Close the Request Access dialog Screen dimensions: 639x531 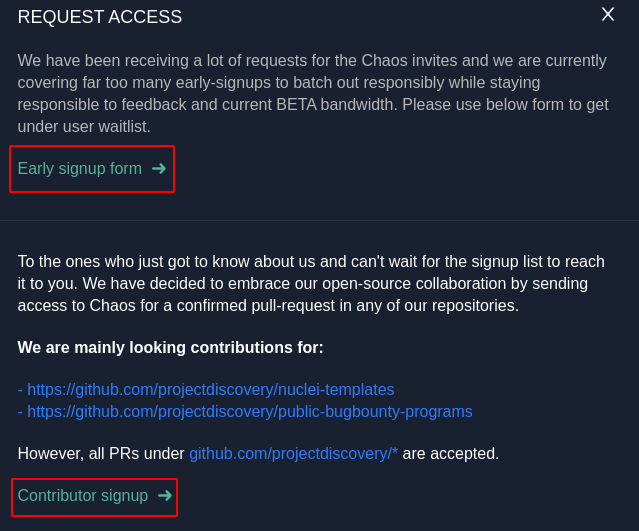click(608, 14)
